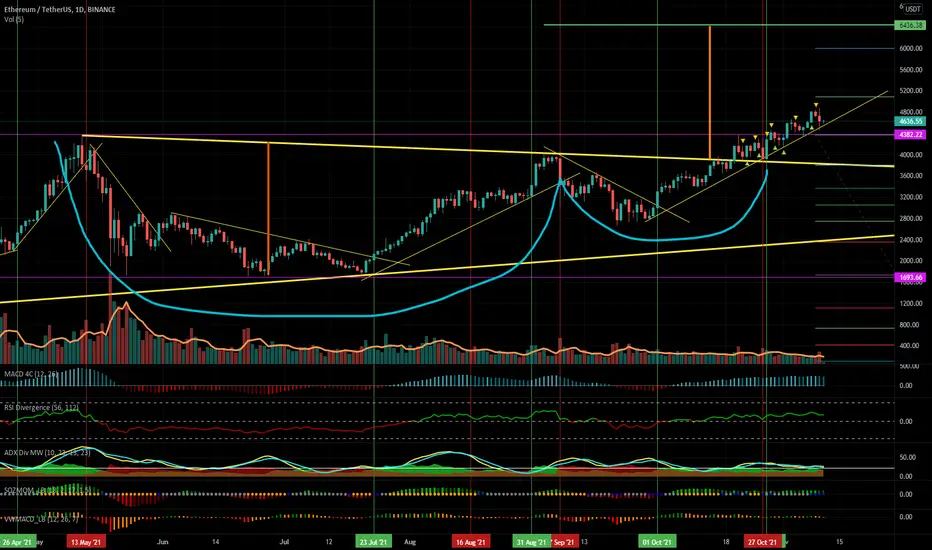Select the orange vertical line in late June
Screen dimensions: 932x550
click(268, 208)
